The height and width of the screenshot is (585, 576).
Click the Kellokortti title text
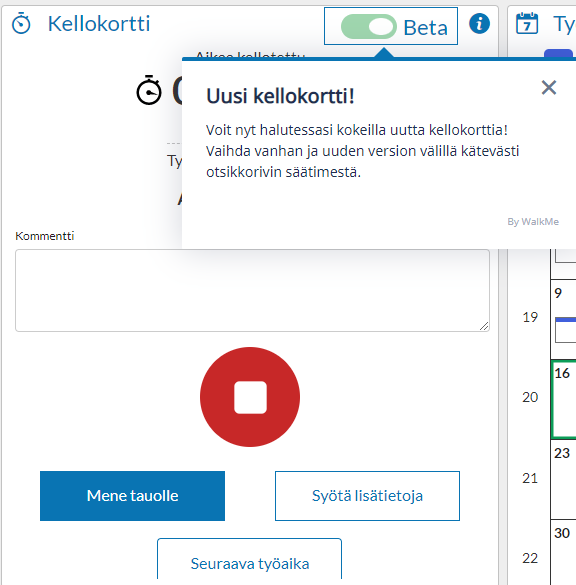pos(99,24)
